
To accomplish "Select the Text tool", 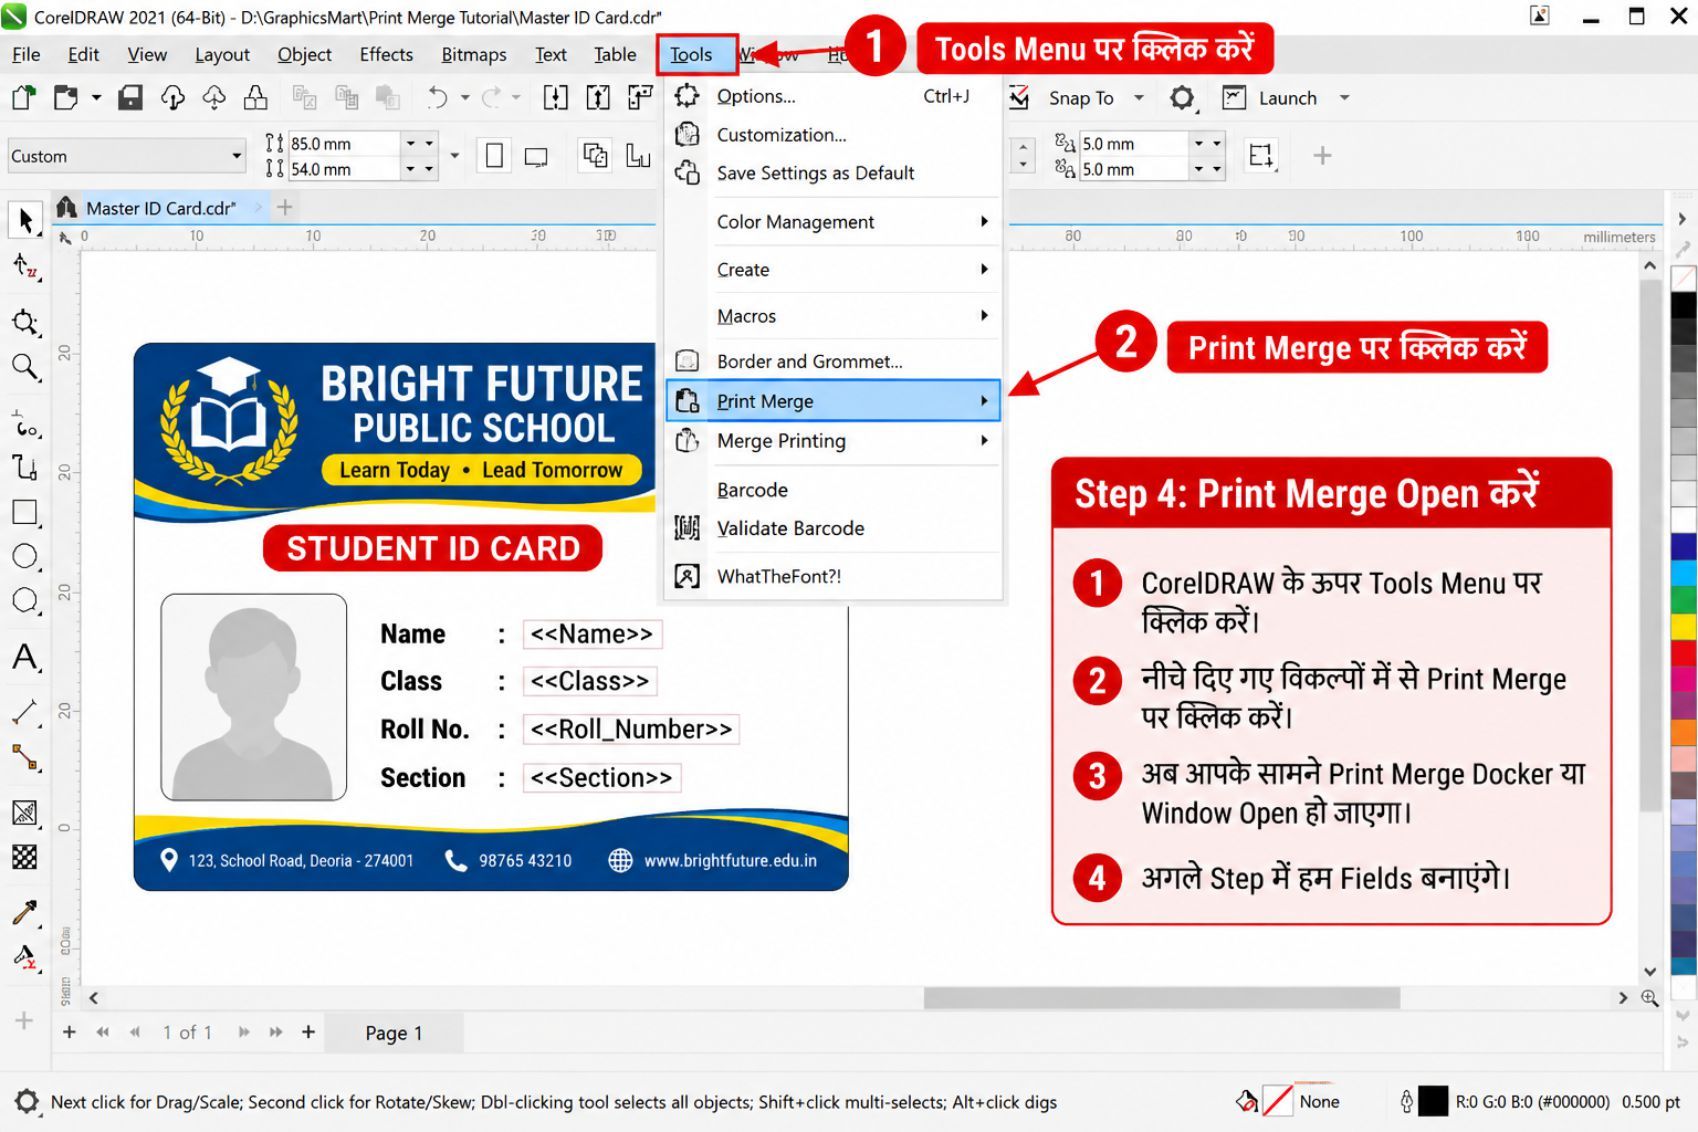I will 25,657.
